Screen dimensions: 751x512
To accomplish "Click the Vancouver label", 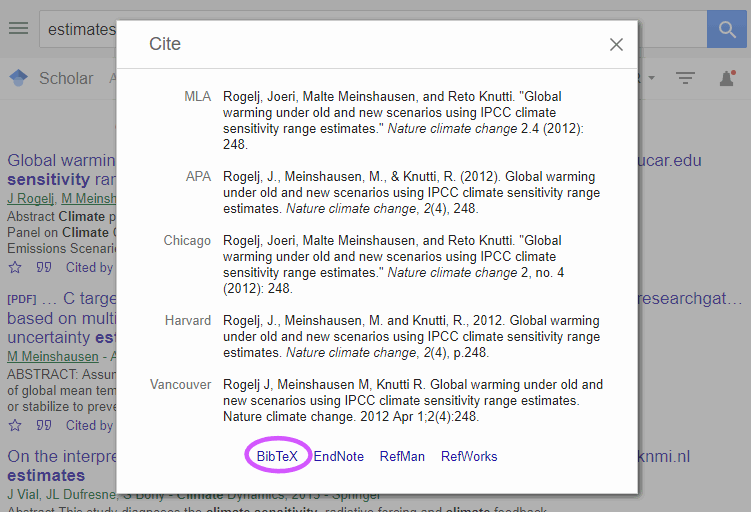I will (180, 384).
